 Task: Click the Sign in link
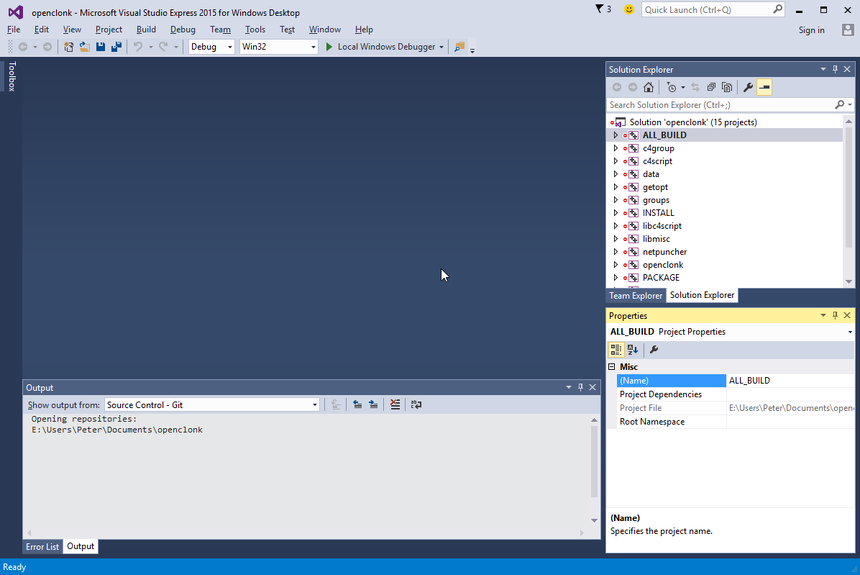click(x=811, y=30)
